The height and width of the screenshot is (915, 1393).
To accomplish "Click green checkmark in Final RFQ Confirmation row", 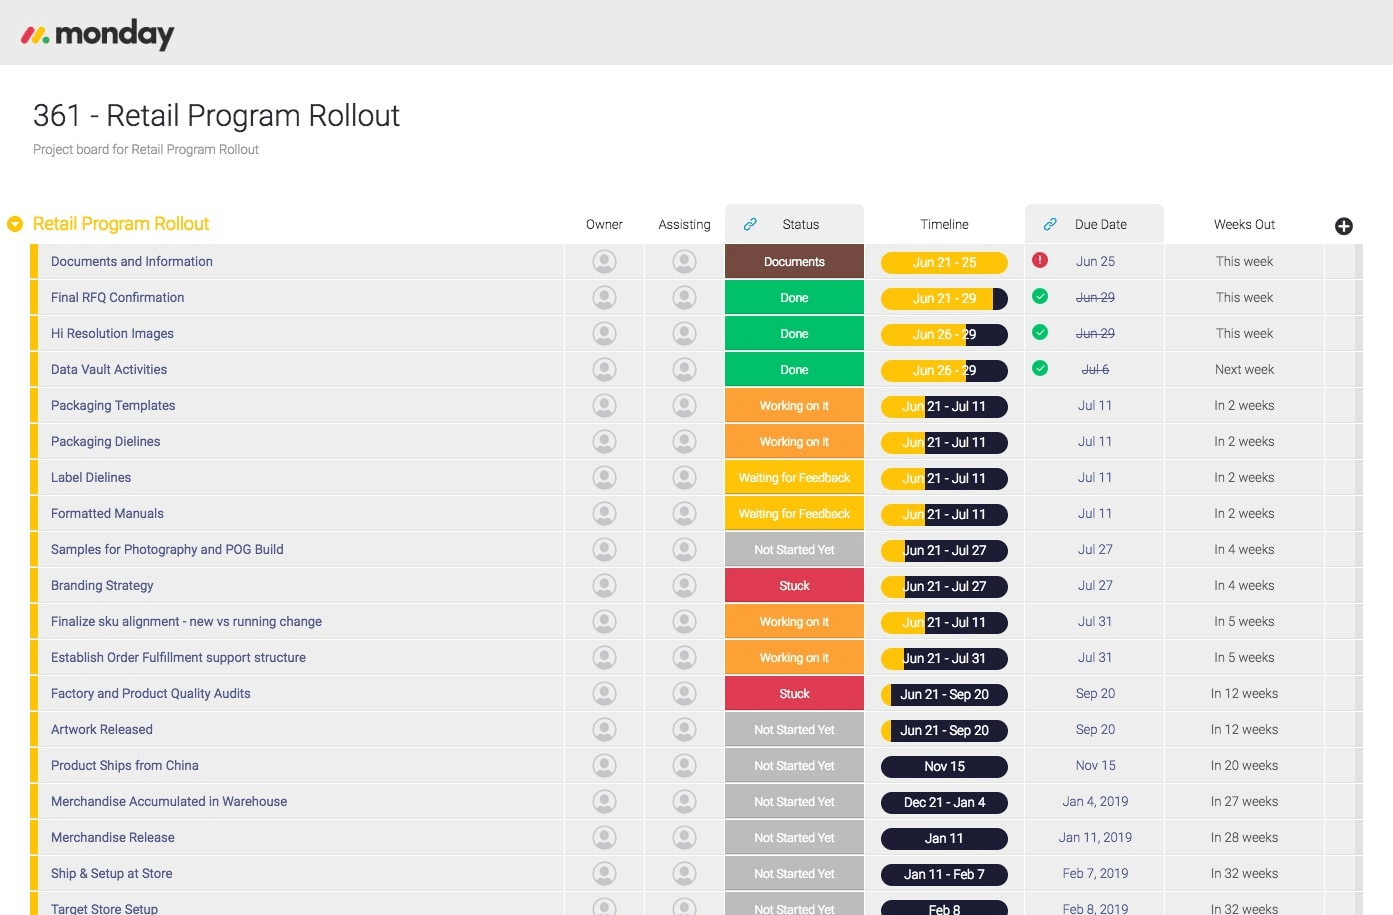I will (1040, 296).
